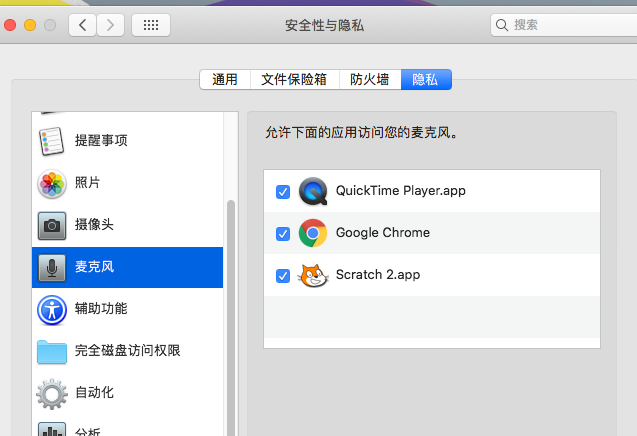Click the Scratch 2.app name
637x436 pixels.
pos(378,275)
